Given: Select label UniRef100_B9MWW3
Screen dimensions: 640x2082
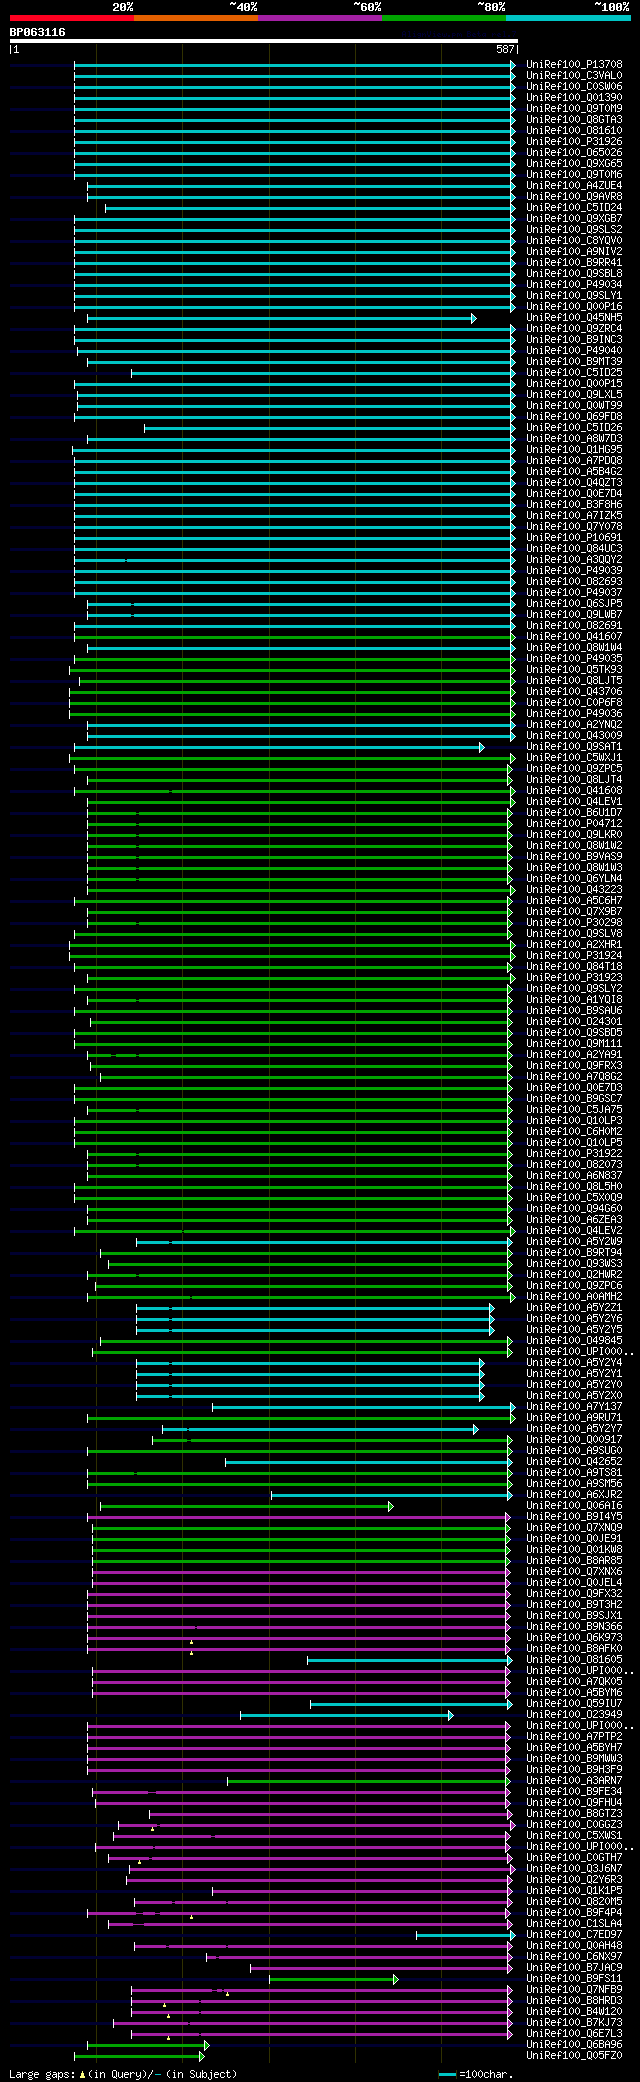Looking at the screenshot, I should click(574, 1759).
